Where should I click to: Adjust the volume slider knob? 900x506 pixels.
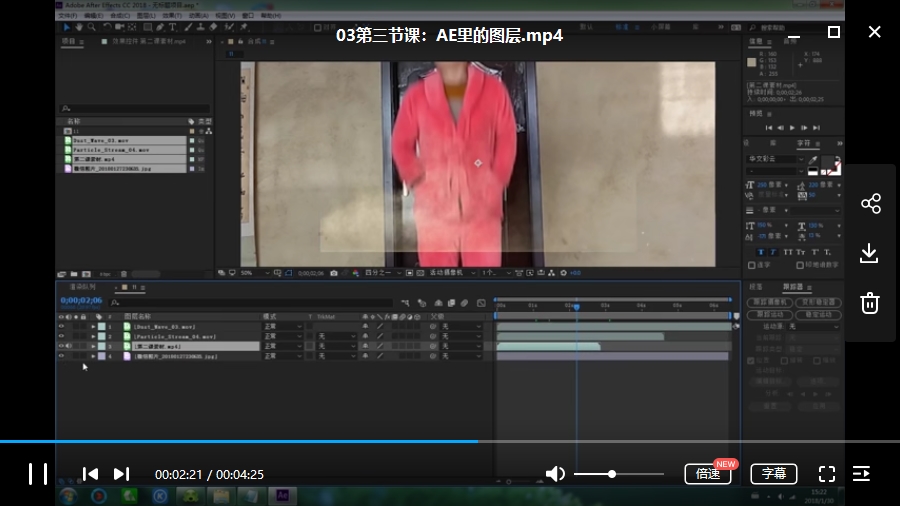tap(612, 474)
